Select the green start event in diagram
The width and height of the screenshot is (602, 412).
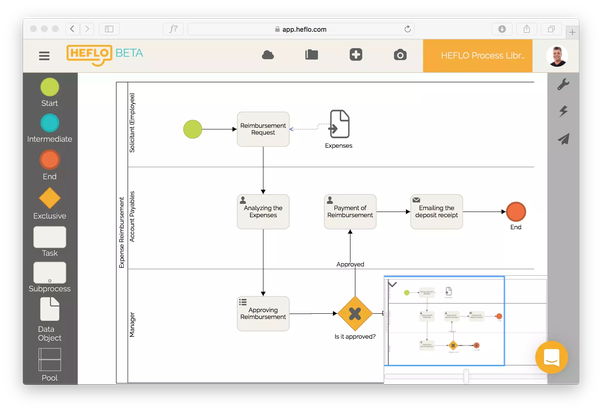click(193, 129)
